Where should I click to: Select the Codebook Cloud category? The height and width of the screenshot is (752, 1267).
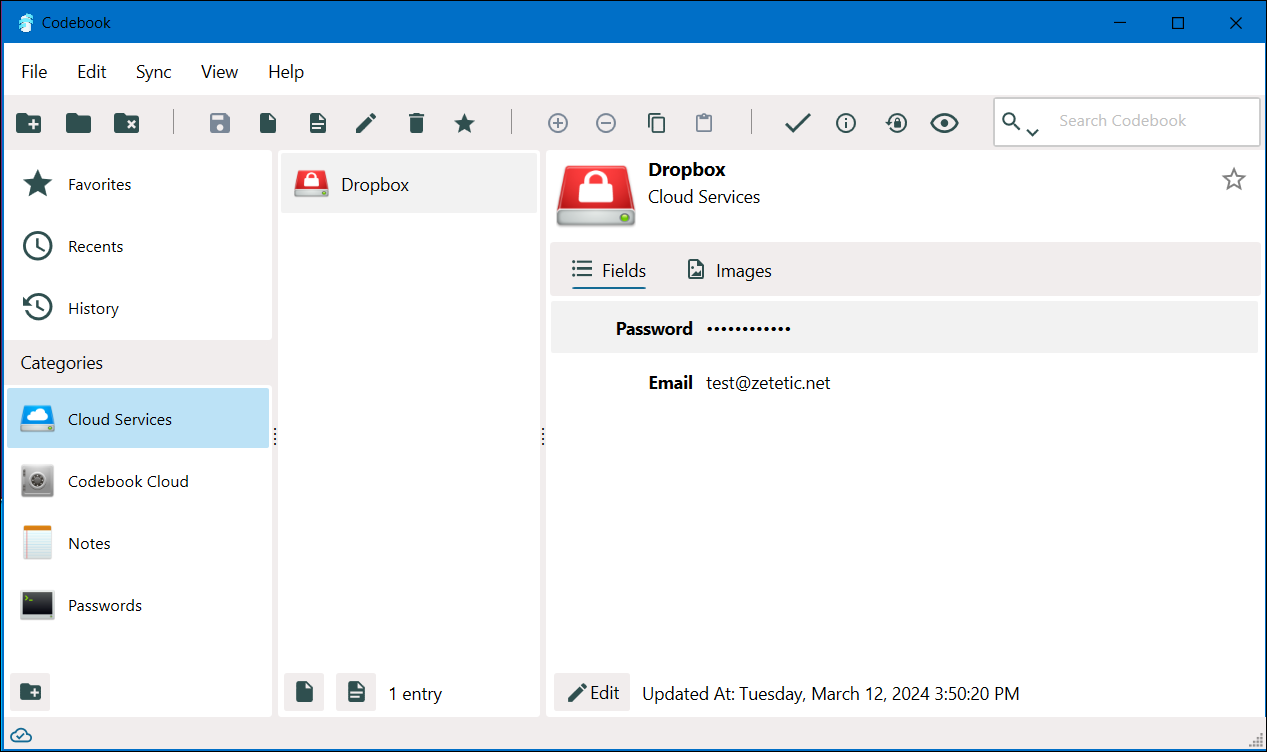[x=138, y=481]
